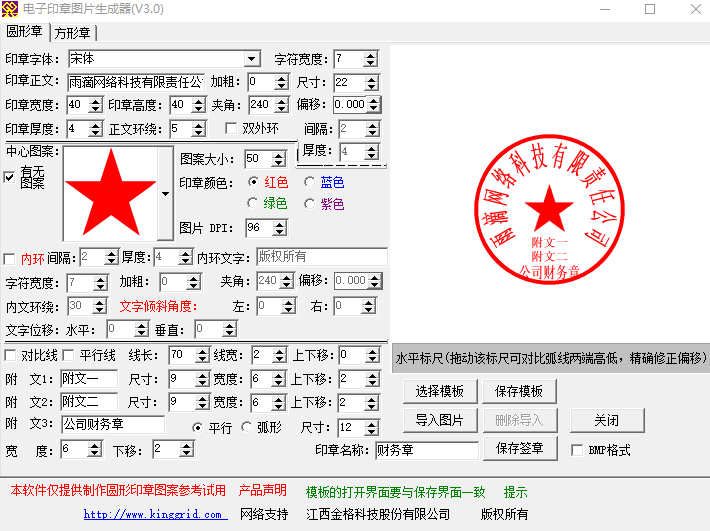Click the app logo icon in title bar
The width and height of the screenshot is (710, 531).
pos(10,9)
